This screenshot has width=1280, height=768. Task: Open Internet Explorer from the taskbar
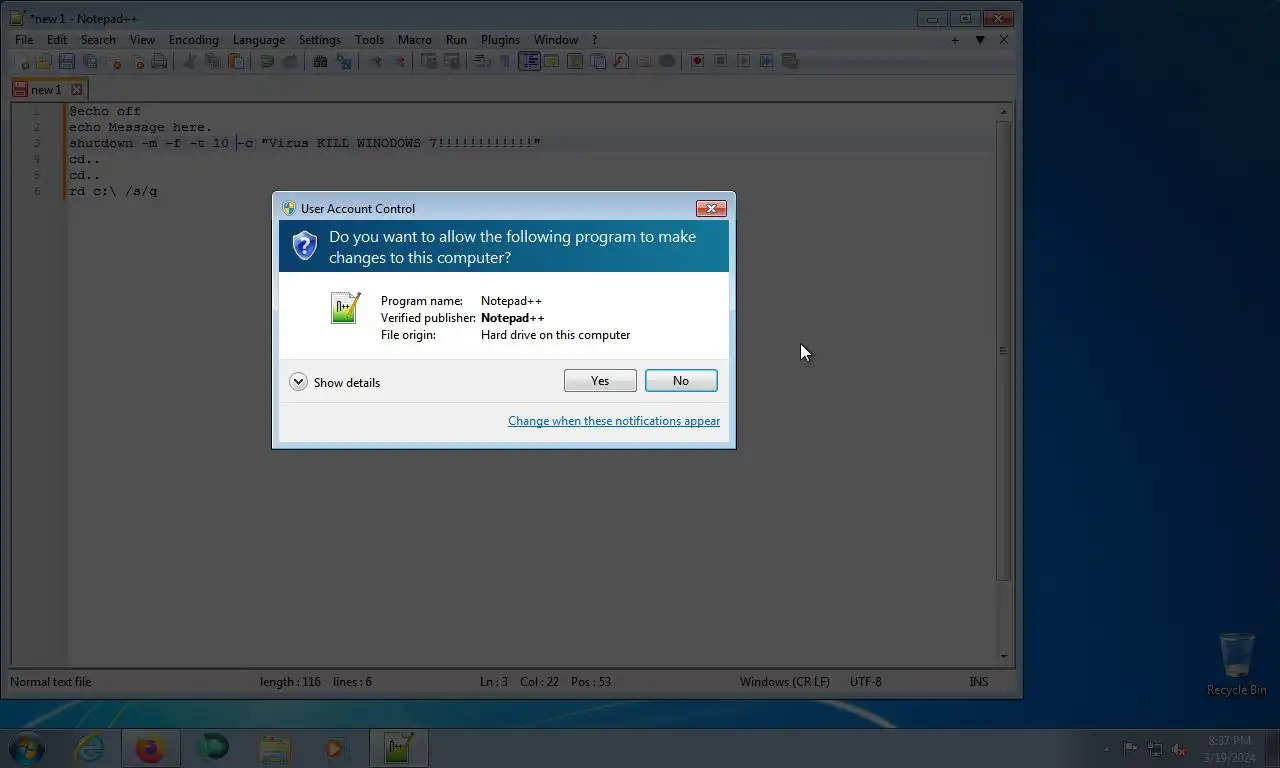90,748
